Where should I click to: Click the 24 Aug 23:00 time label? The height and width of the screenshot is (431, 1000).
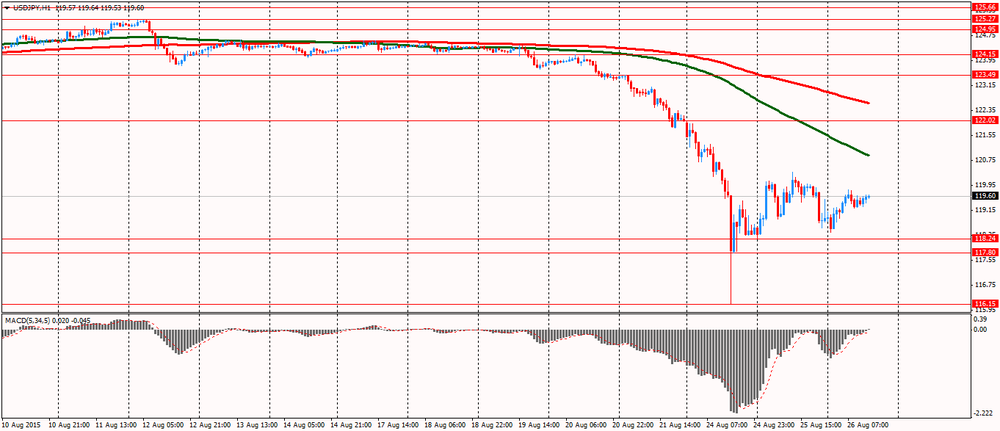click(774, 424)
